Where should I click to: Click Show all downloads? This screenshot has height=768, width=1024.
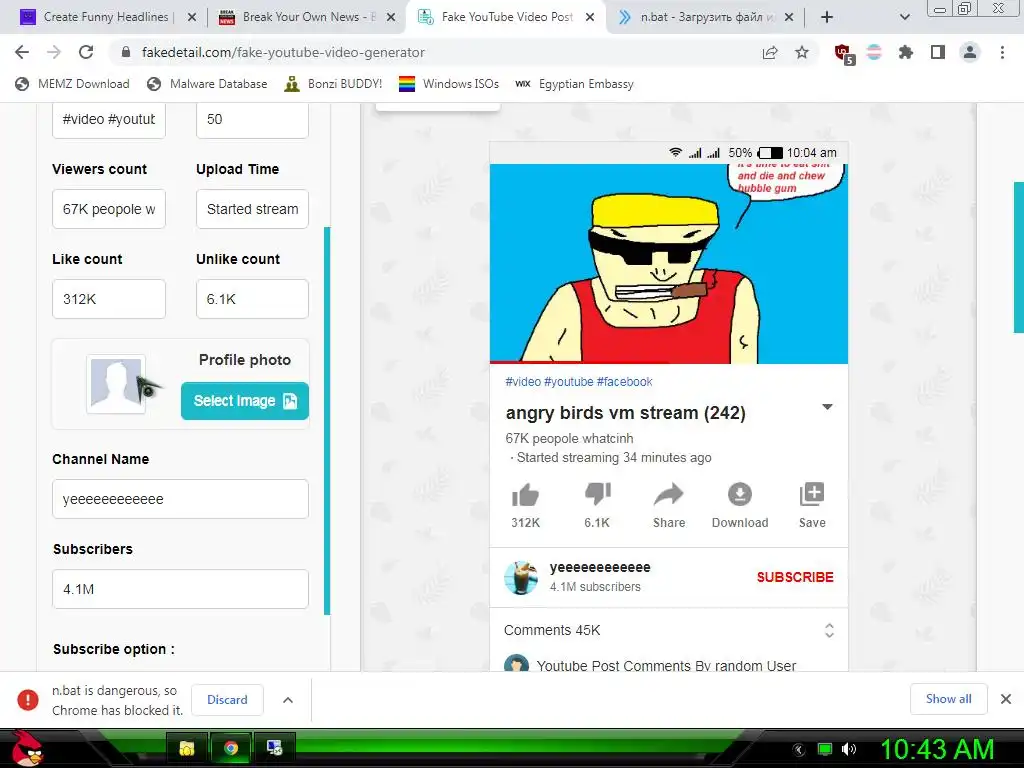click(x=948, y=699)
